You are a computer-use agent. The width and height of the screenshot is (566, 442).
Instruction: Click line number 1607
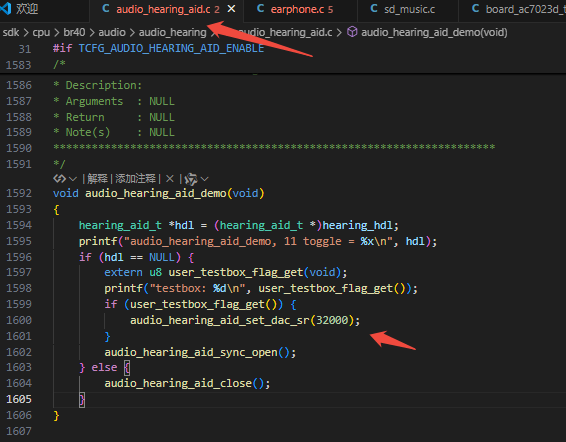[x=19, y=431]
